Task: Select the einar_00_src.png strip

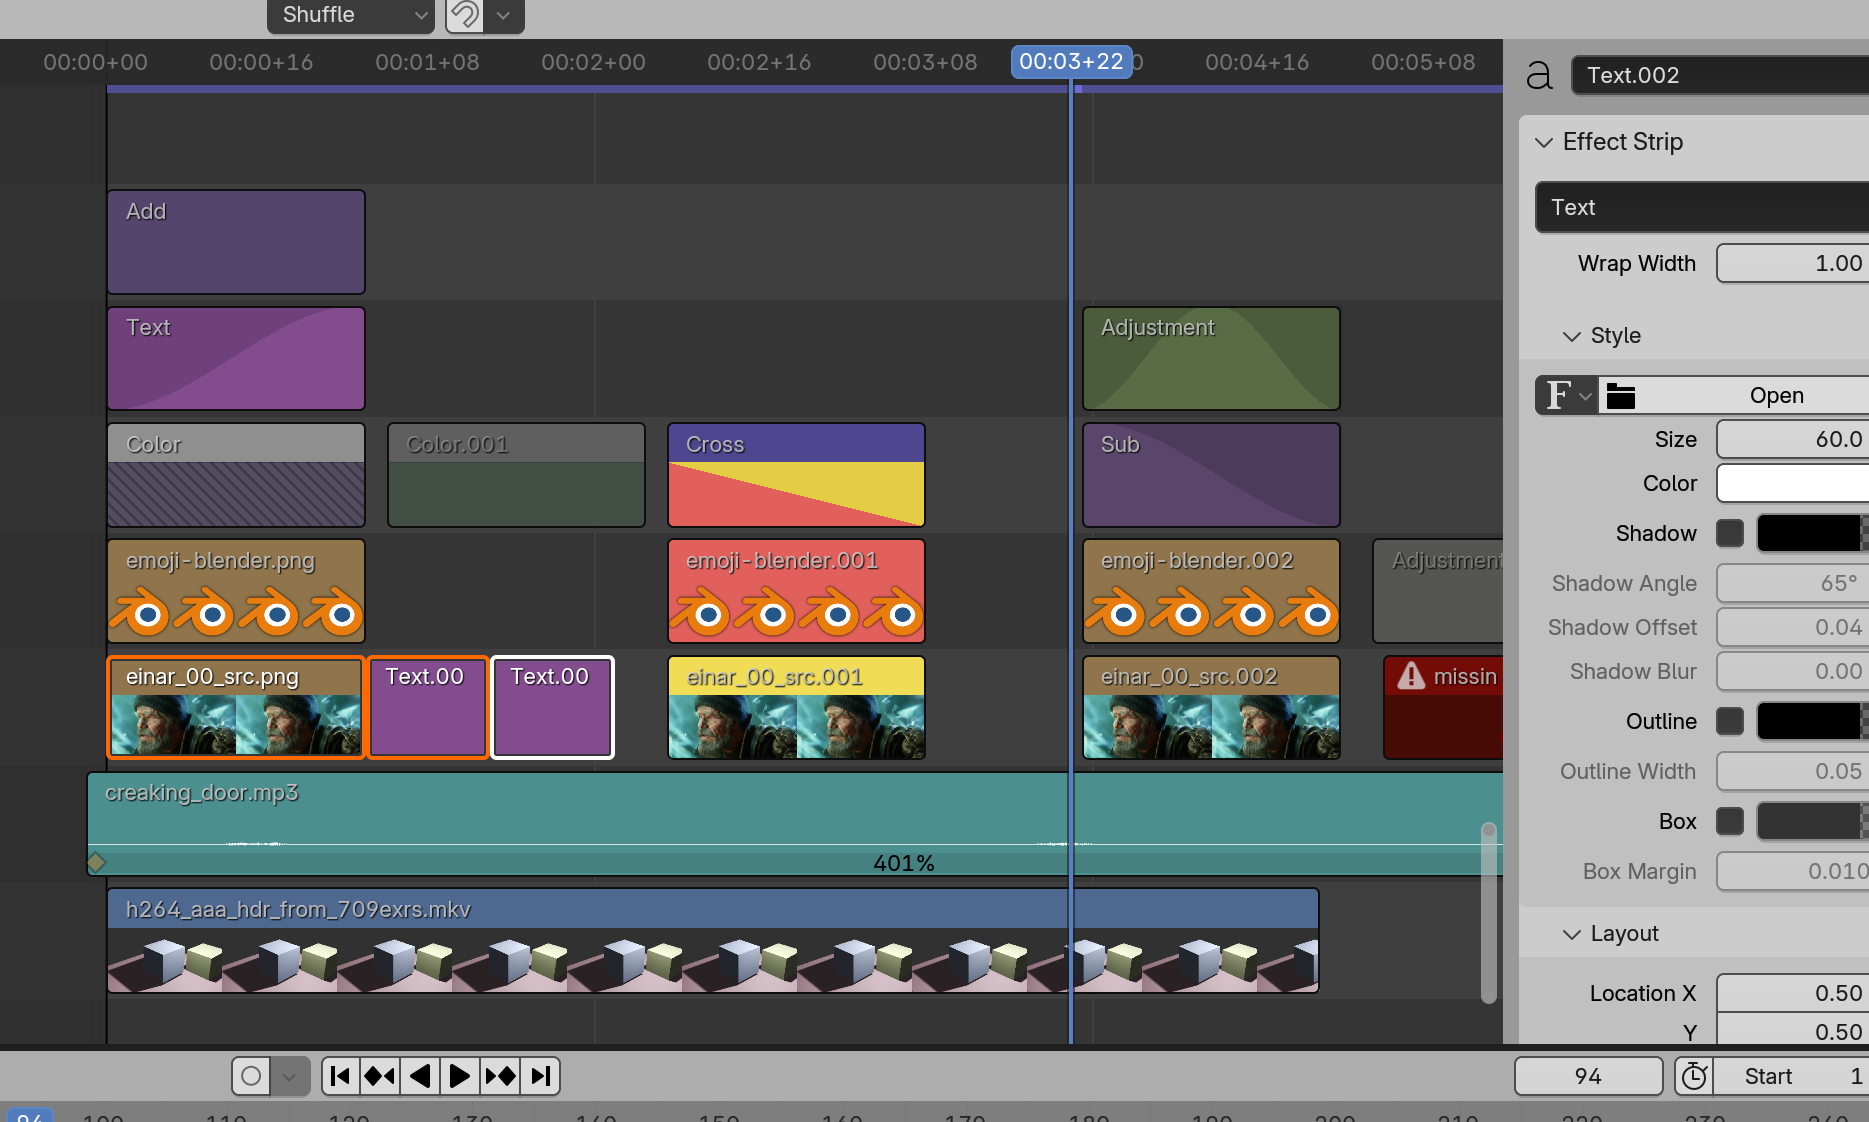Action: 236,707
